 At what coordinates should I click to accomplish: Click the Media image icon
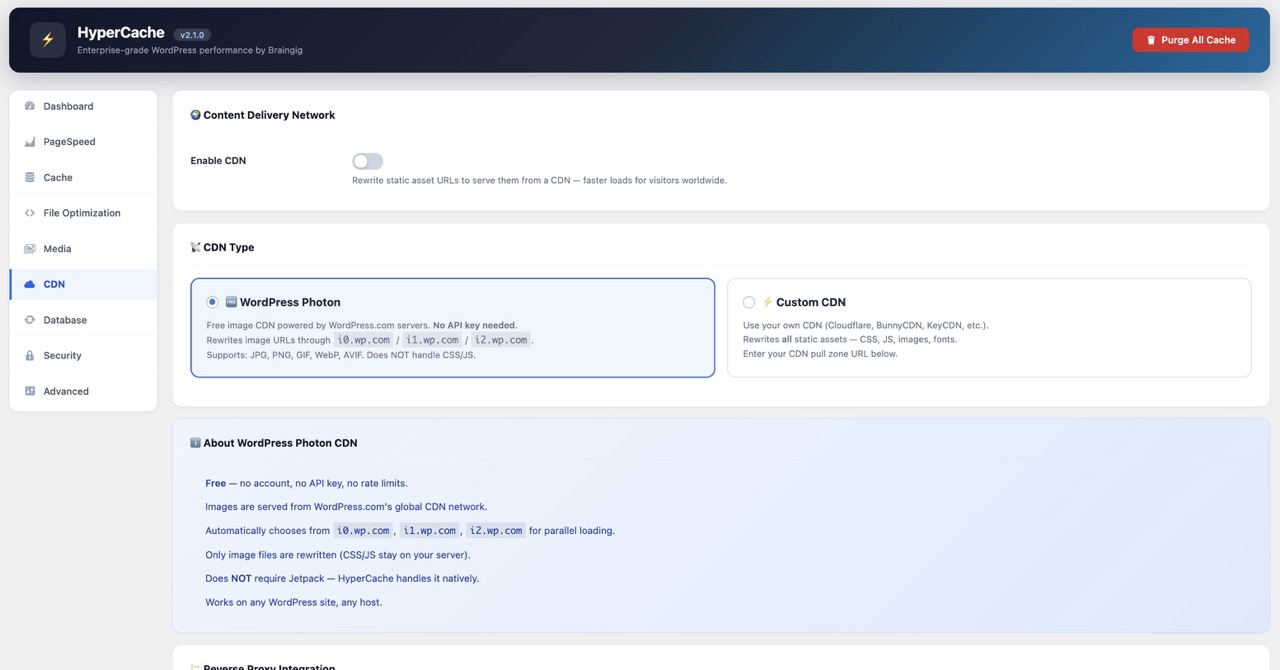pyautogui.click(x=30, y=249)
